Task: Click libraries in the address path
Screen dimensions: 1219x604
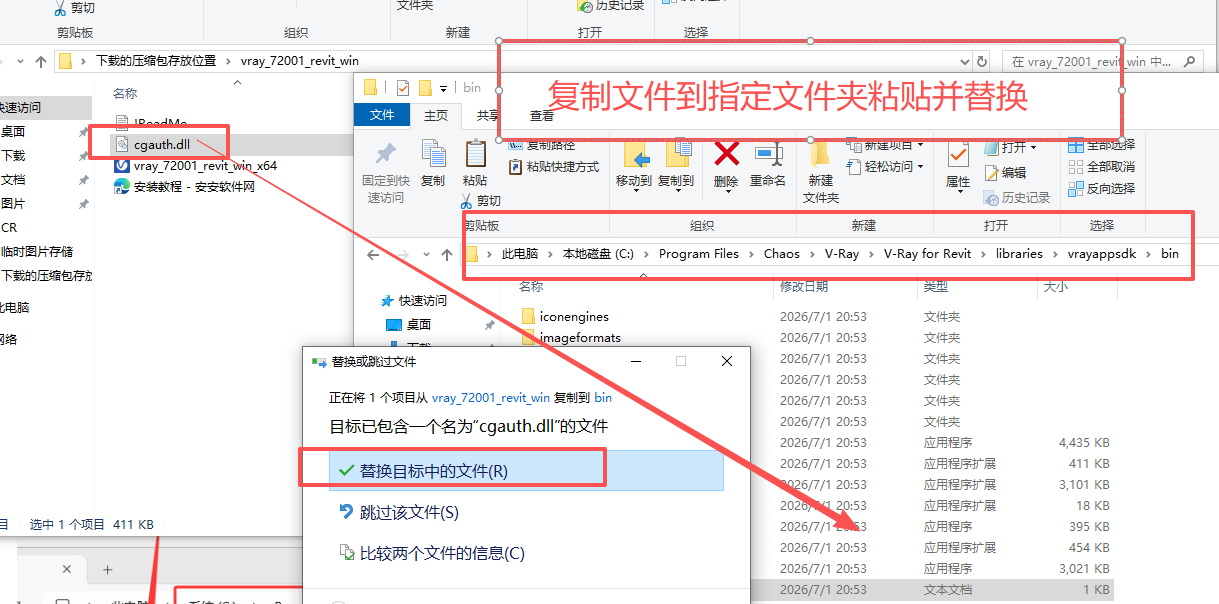Action: 1019,254
